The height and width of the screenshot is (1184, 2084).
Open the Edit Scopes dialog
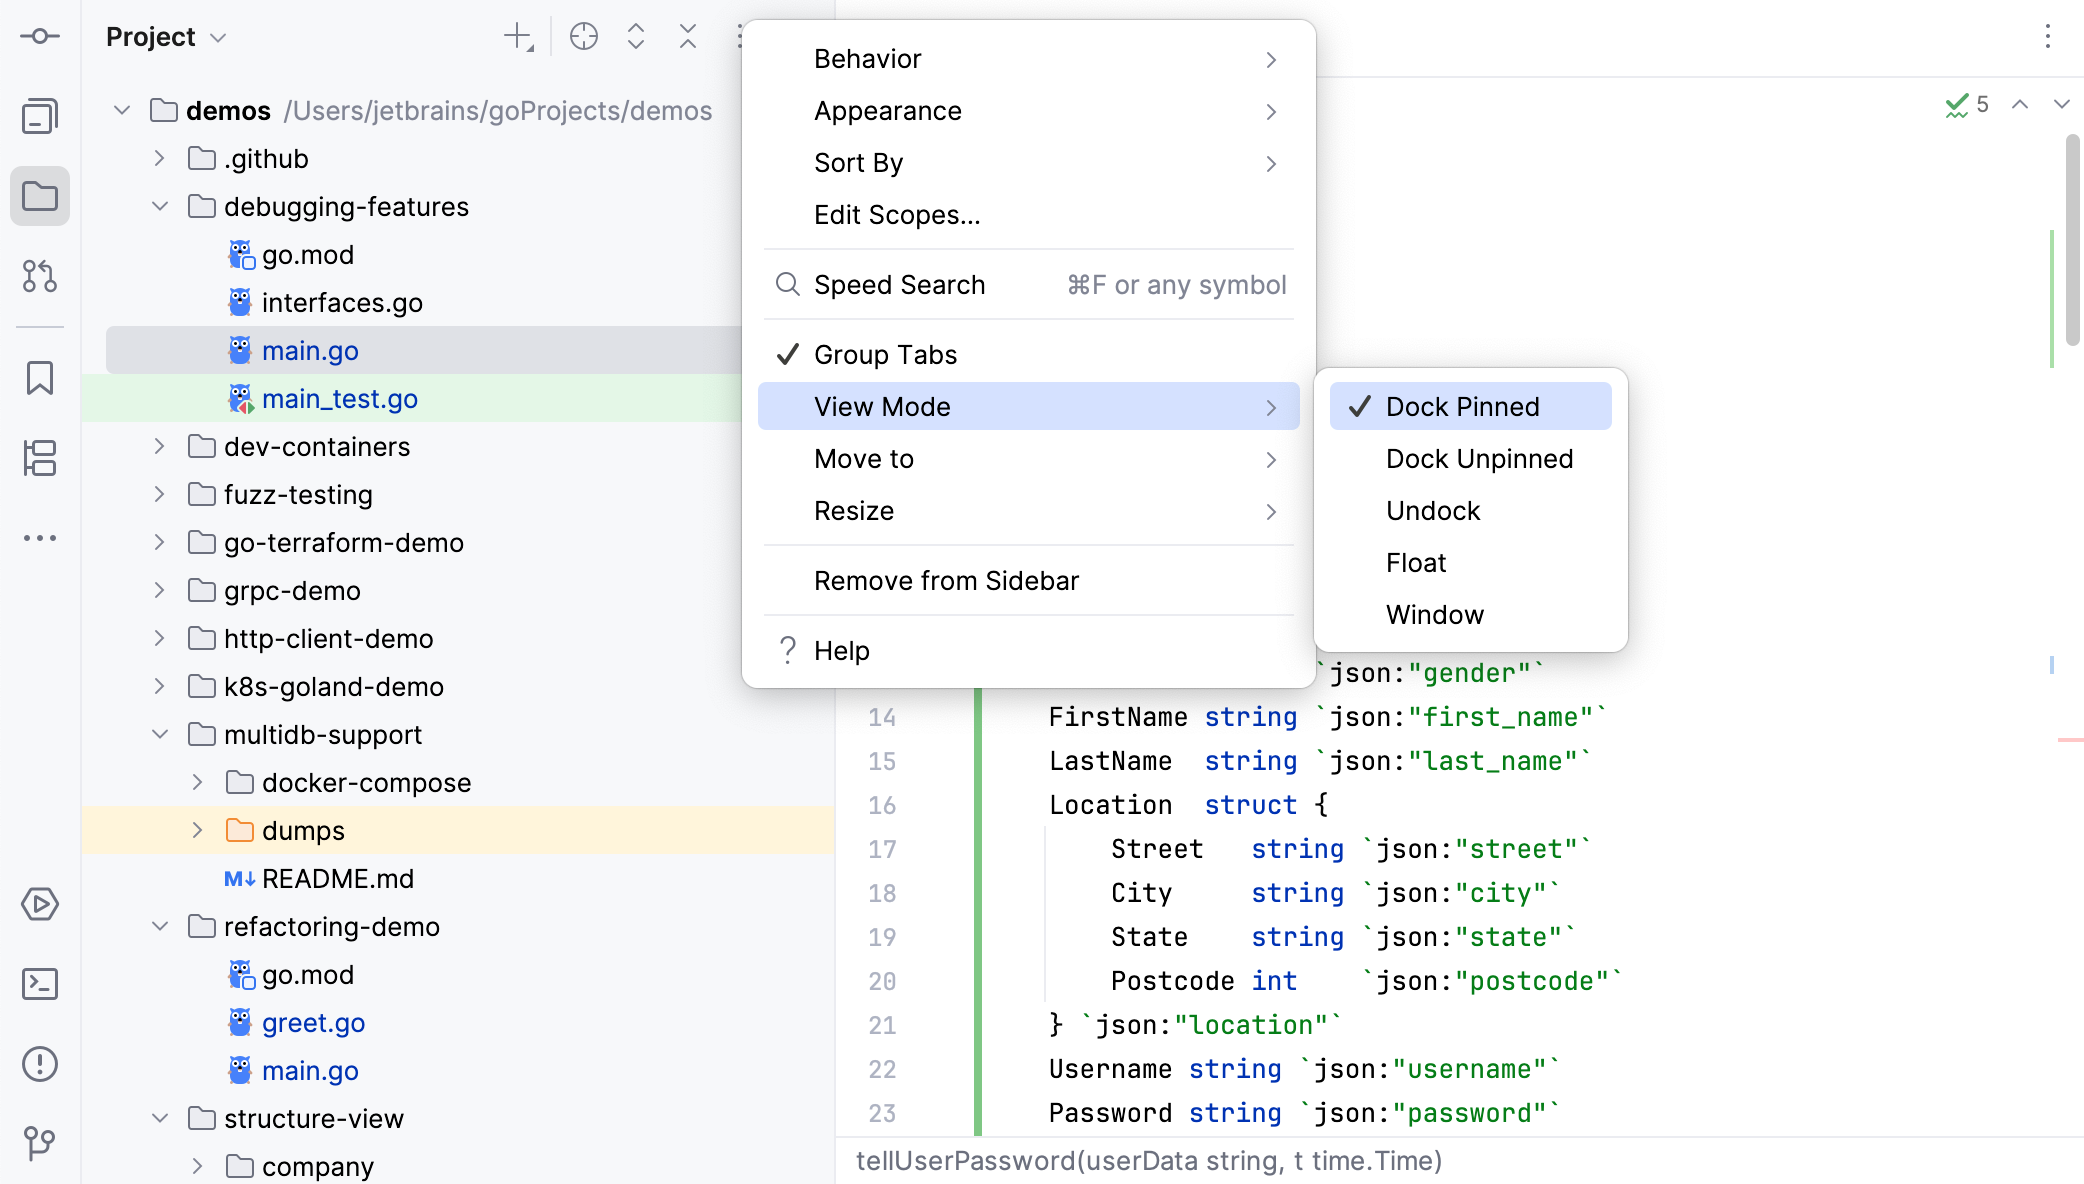pyautogui.click(x=897, y=215)
